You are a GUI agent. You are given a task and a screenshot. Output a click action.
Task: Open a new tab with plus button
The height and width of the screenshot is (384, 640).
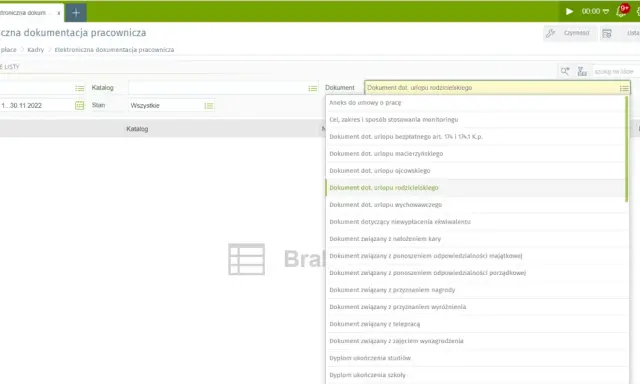coord(76,13)
